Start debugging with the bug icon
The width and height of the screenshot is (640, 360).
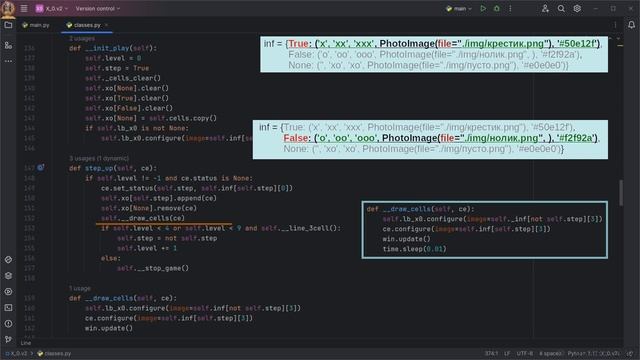point(497,9)
